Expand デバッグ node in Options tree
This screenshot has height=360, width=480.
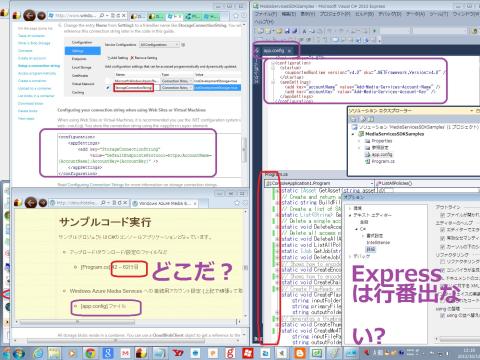point(350,256)
